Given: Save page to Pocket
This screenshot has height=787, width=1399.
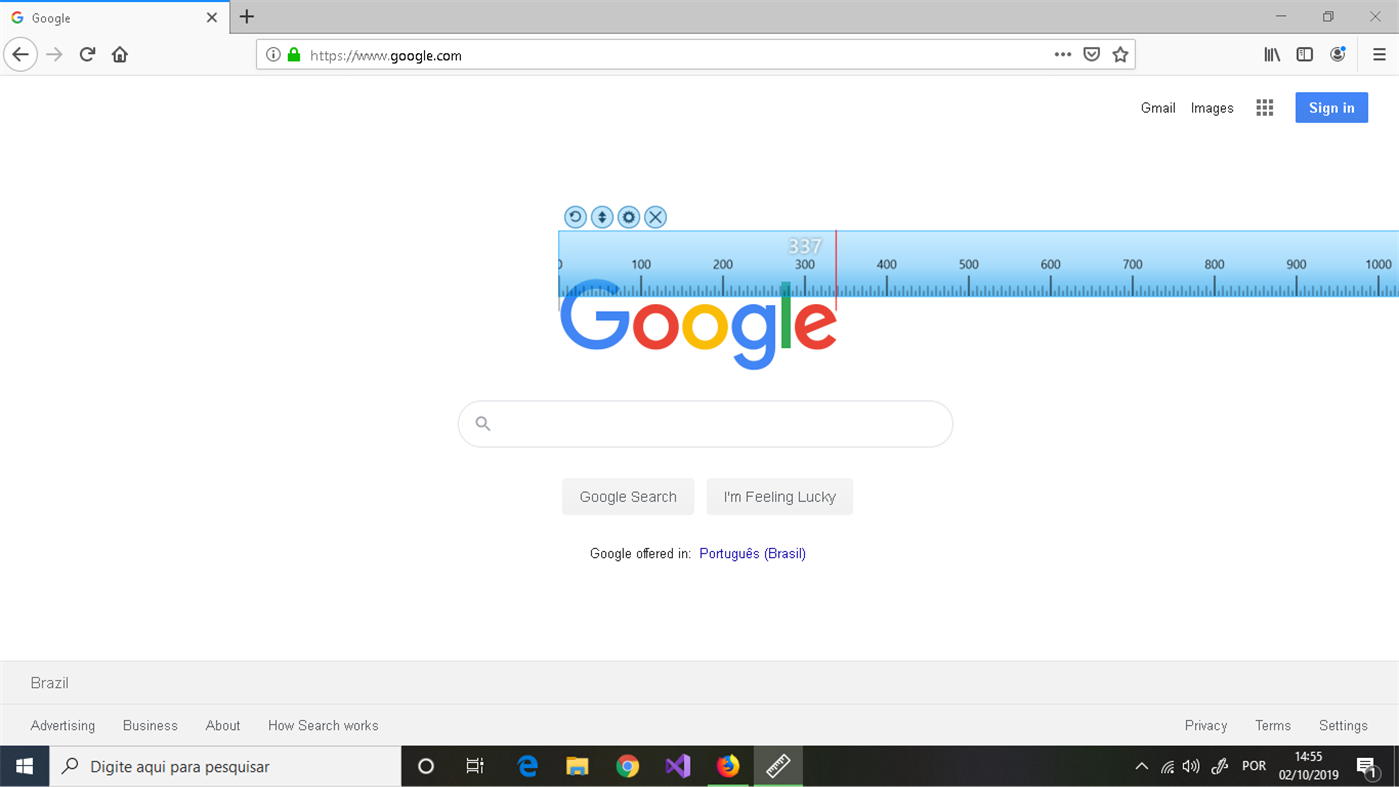Looking at the screenshot, I should (x=1092, y=55).
